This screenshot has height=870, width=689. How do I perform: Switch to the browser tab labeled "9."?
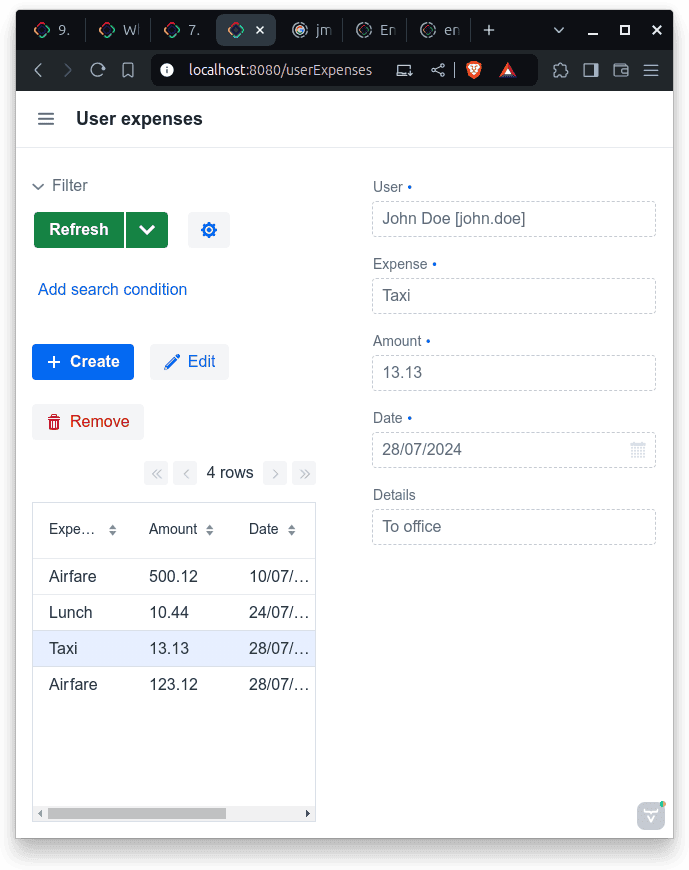(x=52, y=30)
